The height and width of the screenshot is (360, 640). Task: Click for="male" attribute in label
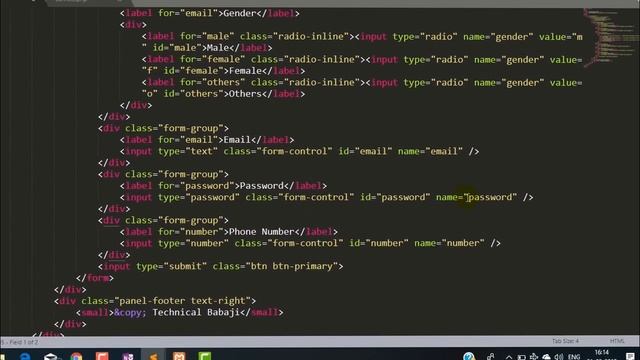pos(207,36)
